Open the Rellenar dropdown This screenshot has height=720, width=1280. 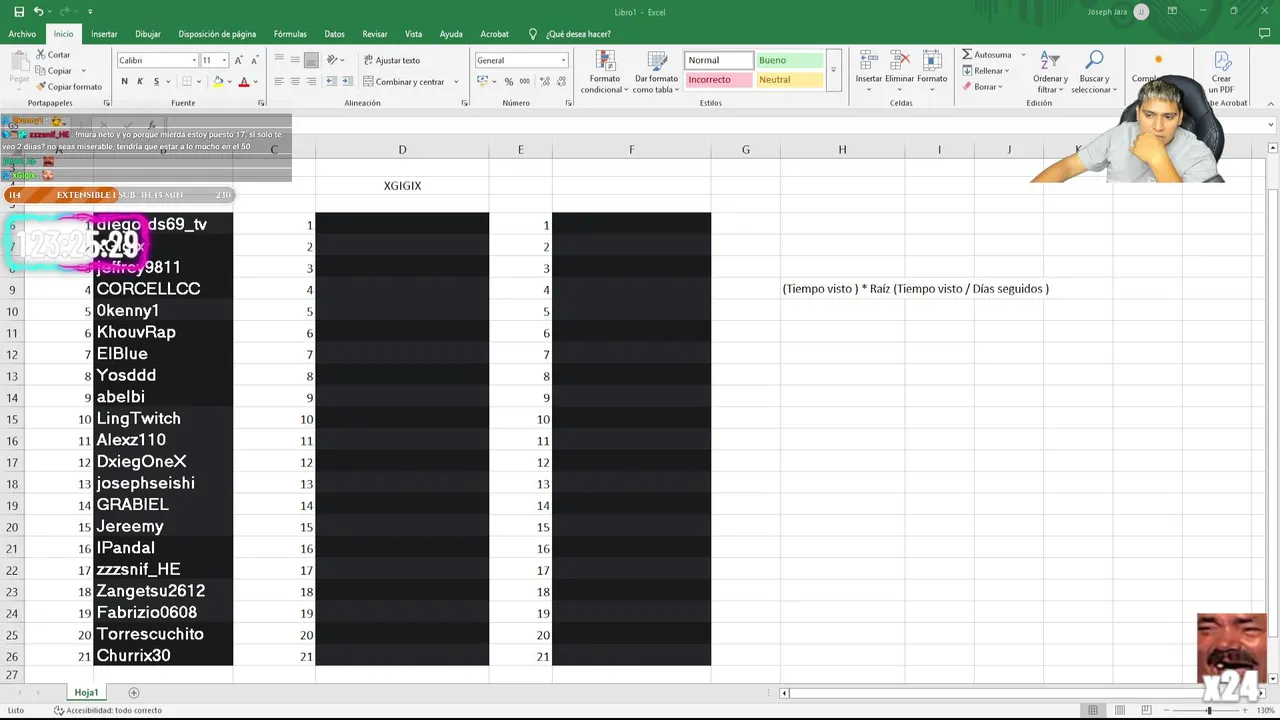click(x=986, y=71)
